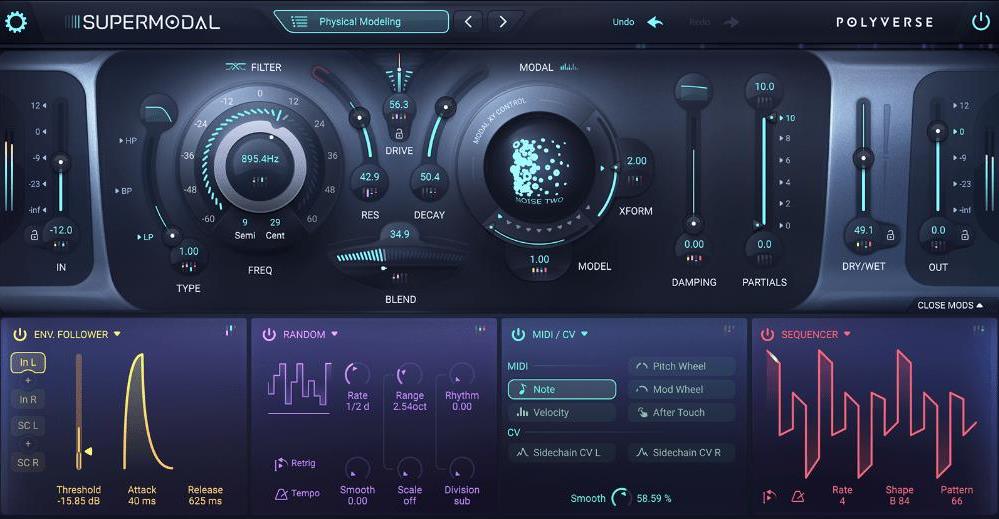Toggle the Modal section icon
This screenshot has height=519, width=999.
pyautogui.click(x=568, y=66)
